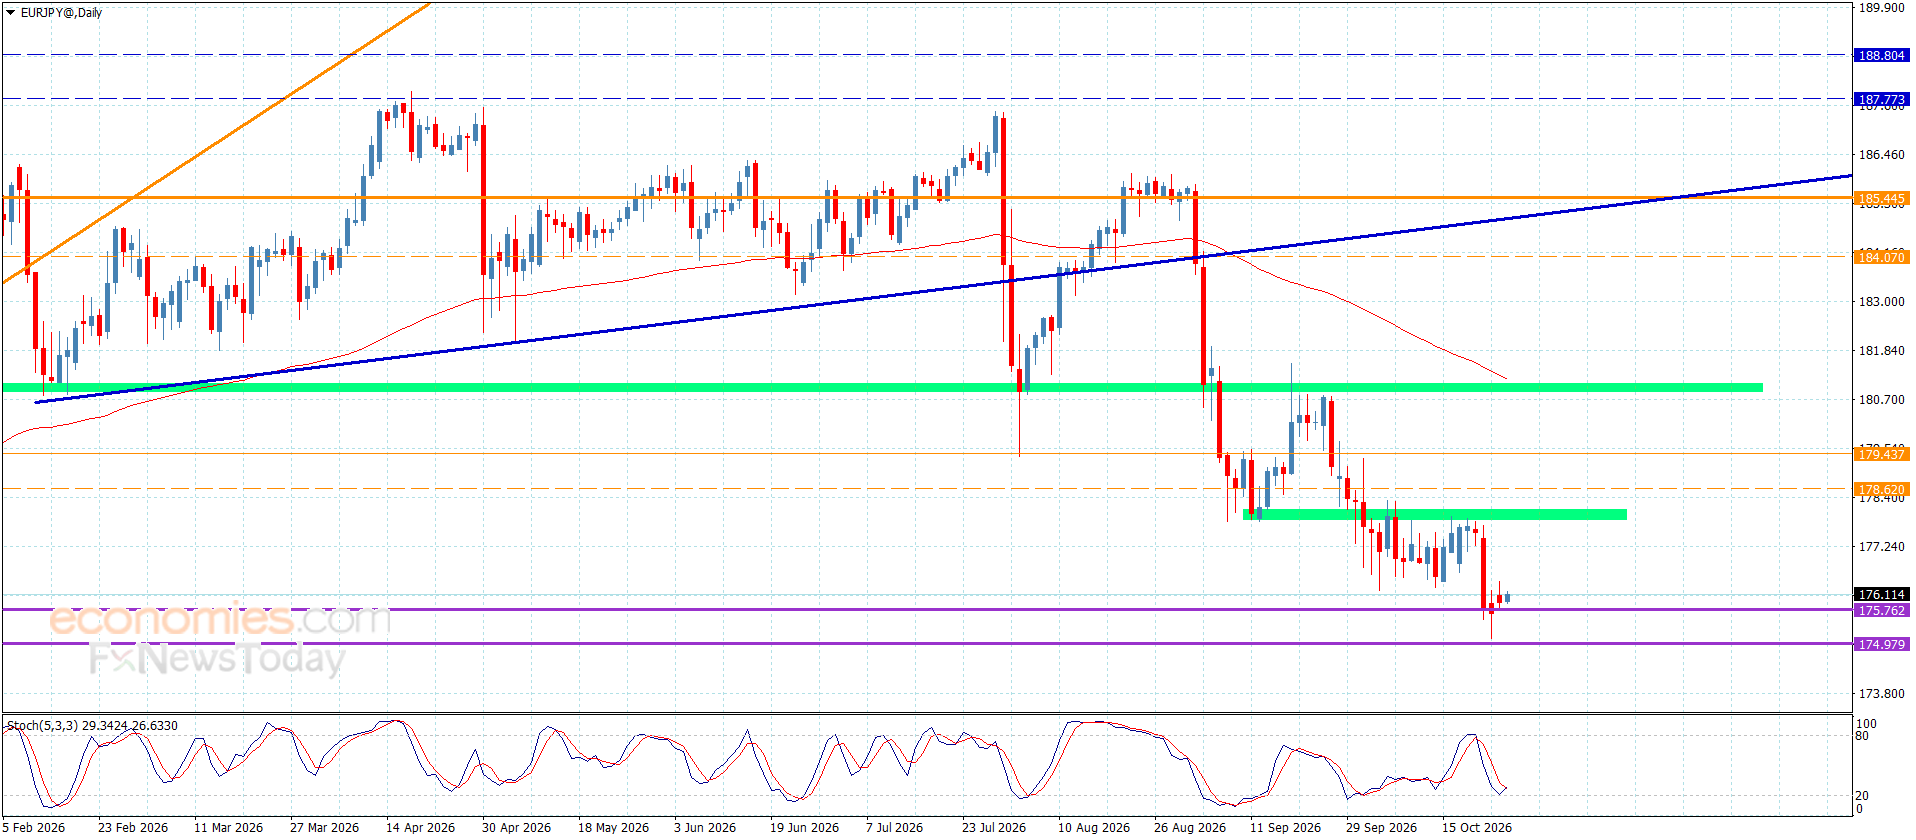Click the 5 Feb 2026 date label
The image size is (1916, 840).
34,828
